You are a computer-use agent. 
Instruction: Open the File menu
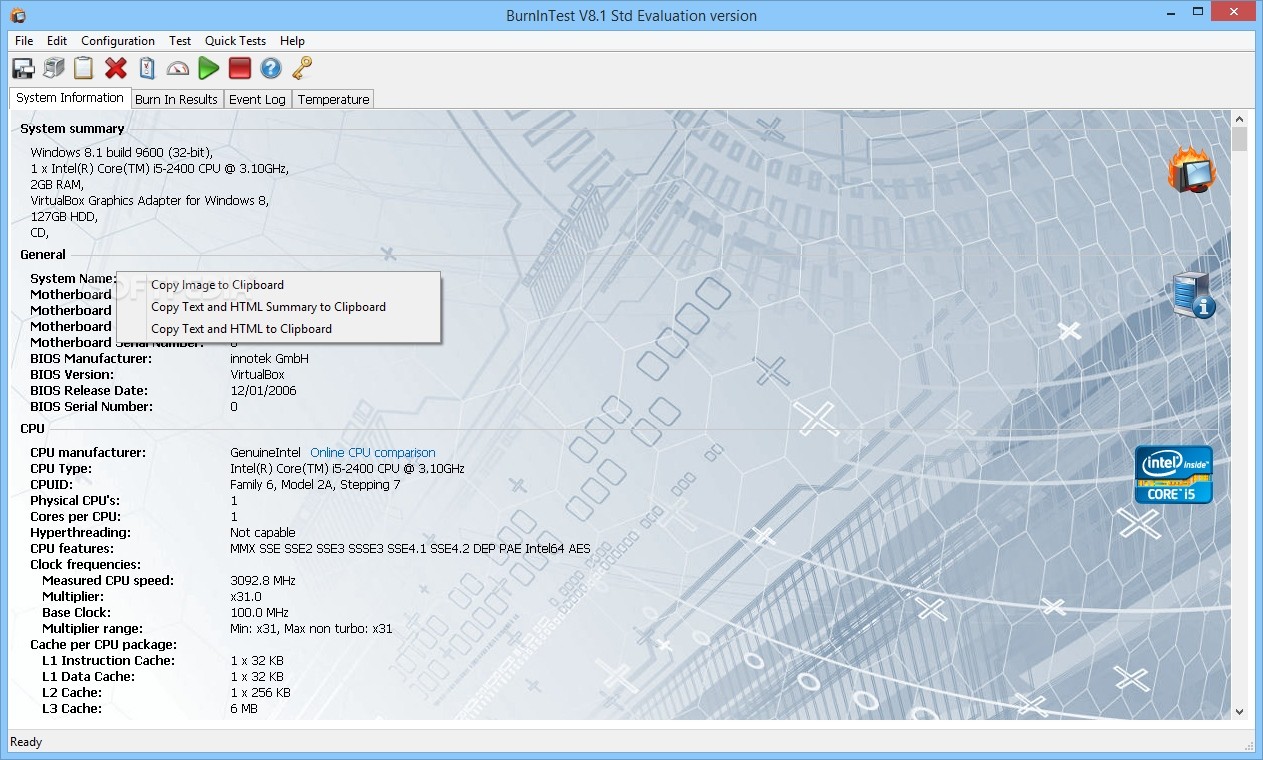24,41
